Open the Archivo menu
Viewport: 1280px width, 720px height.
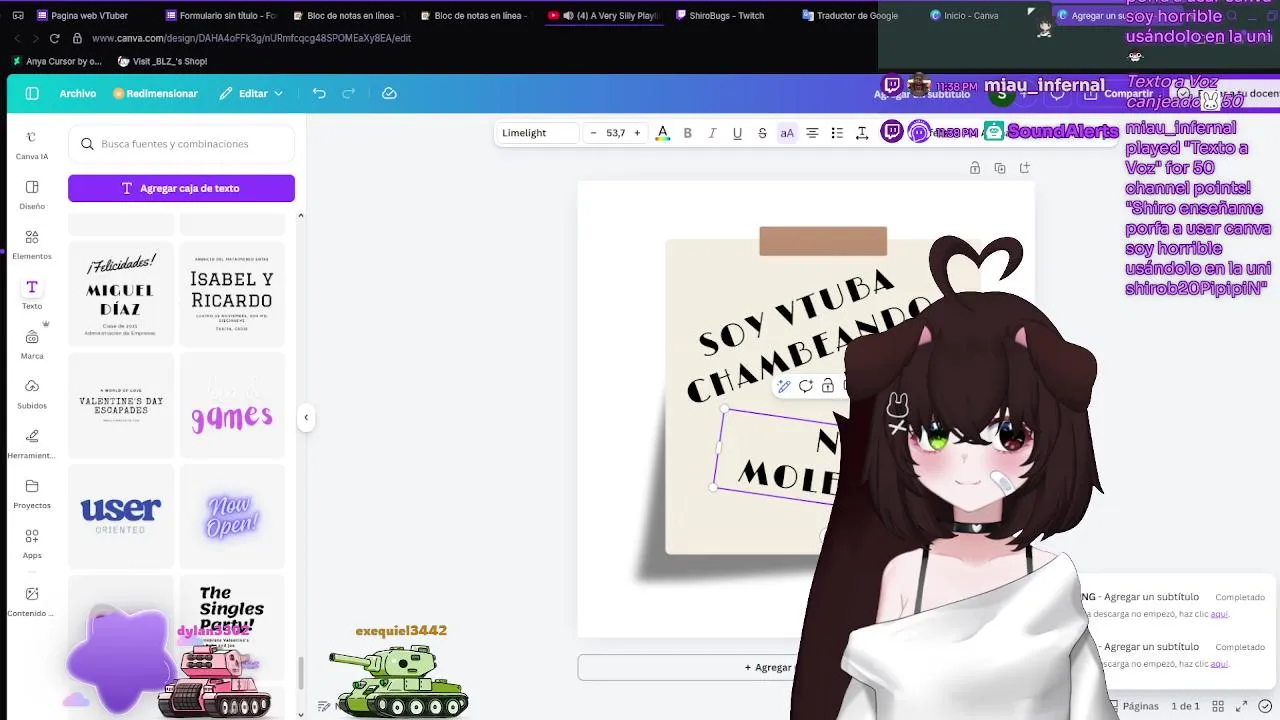click(78, 93)
